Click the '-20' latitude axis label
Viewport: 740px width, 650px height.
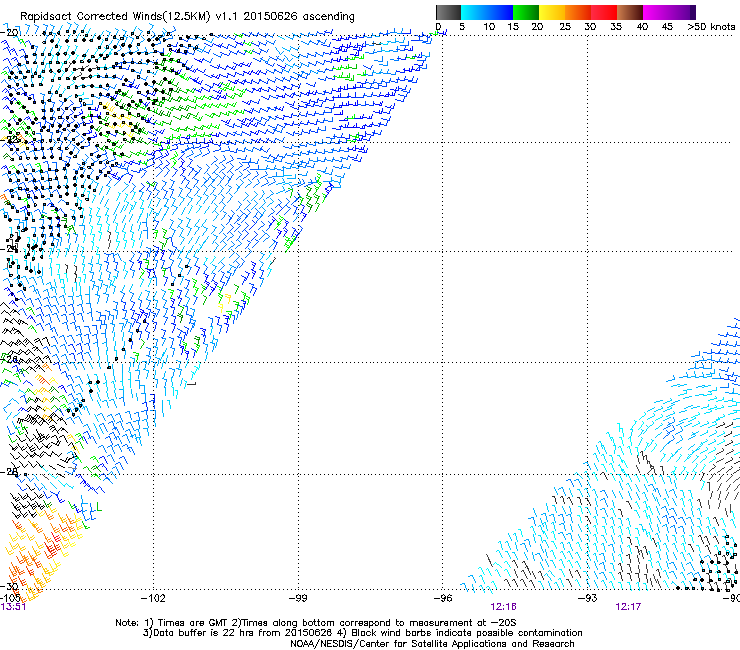pos(9,33)
